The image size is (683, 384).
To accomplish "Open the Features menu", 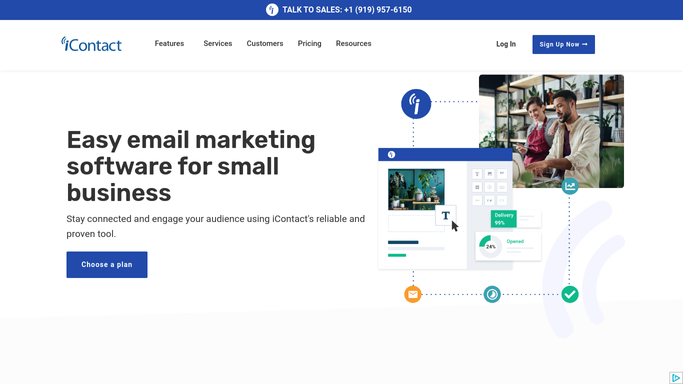I will coord(169,44).
